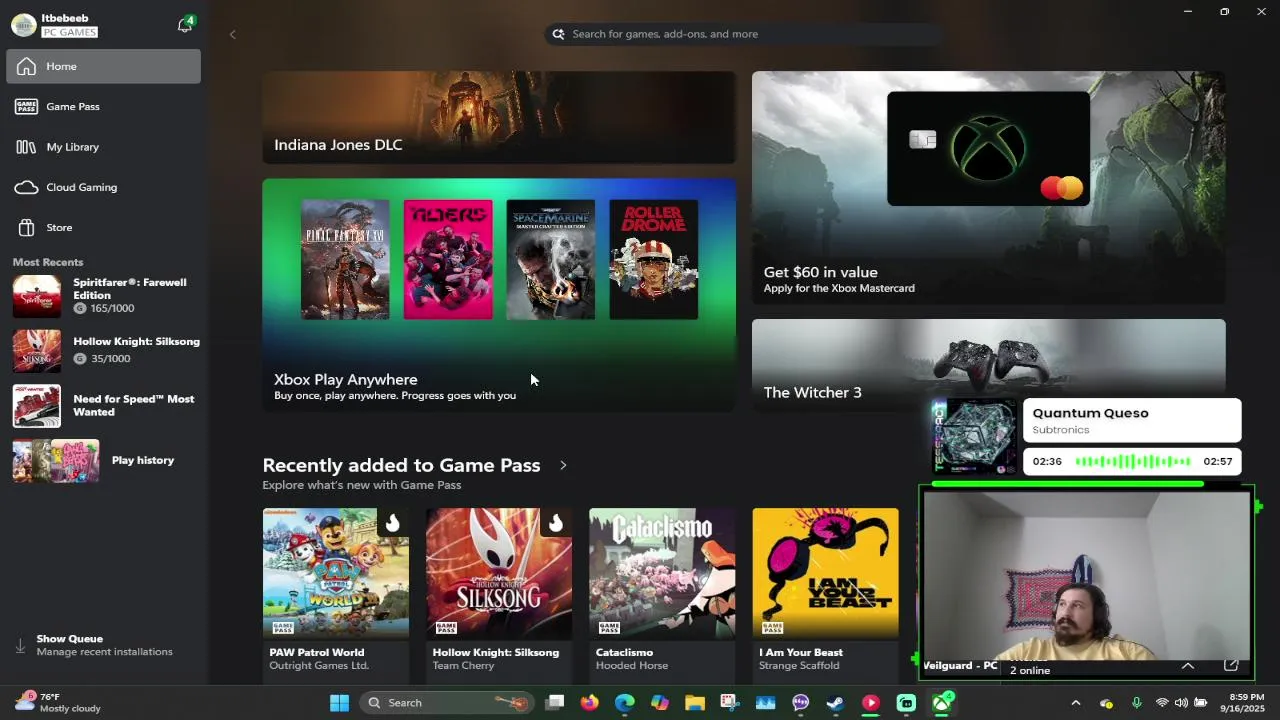The image size is (1280, 720).
Task: Open the Xbox Play Anywhere promo
Action: [x=499, y=295]
